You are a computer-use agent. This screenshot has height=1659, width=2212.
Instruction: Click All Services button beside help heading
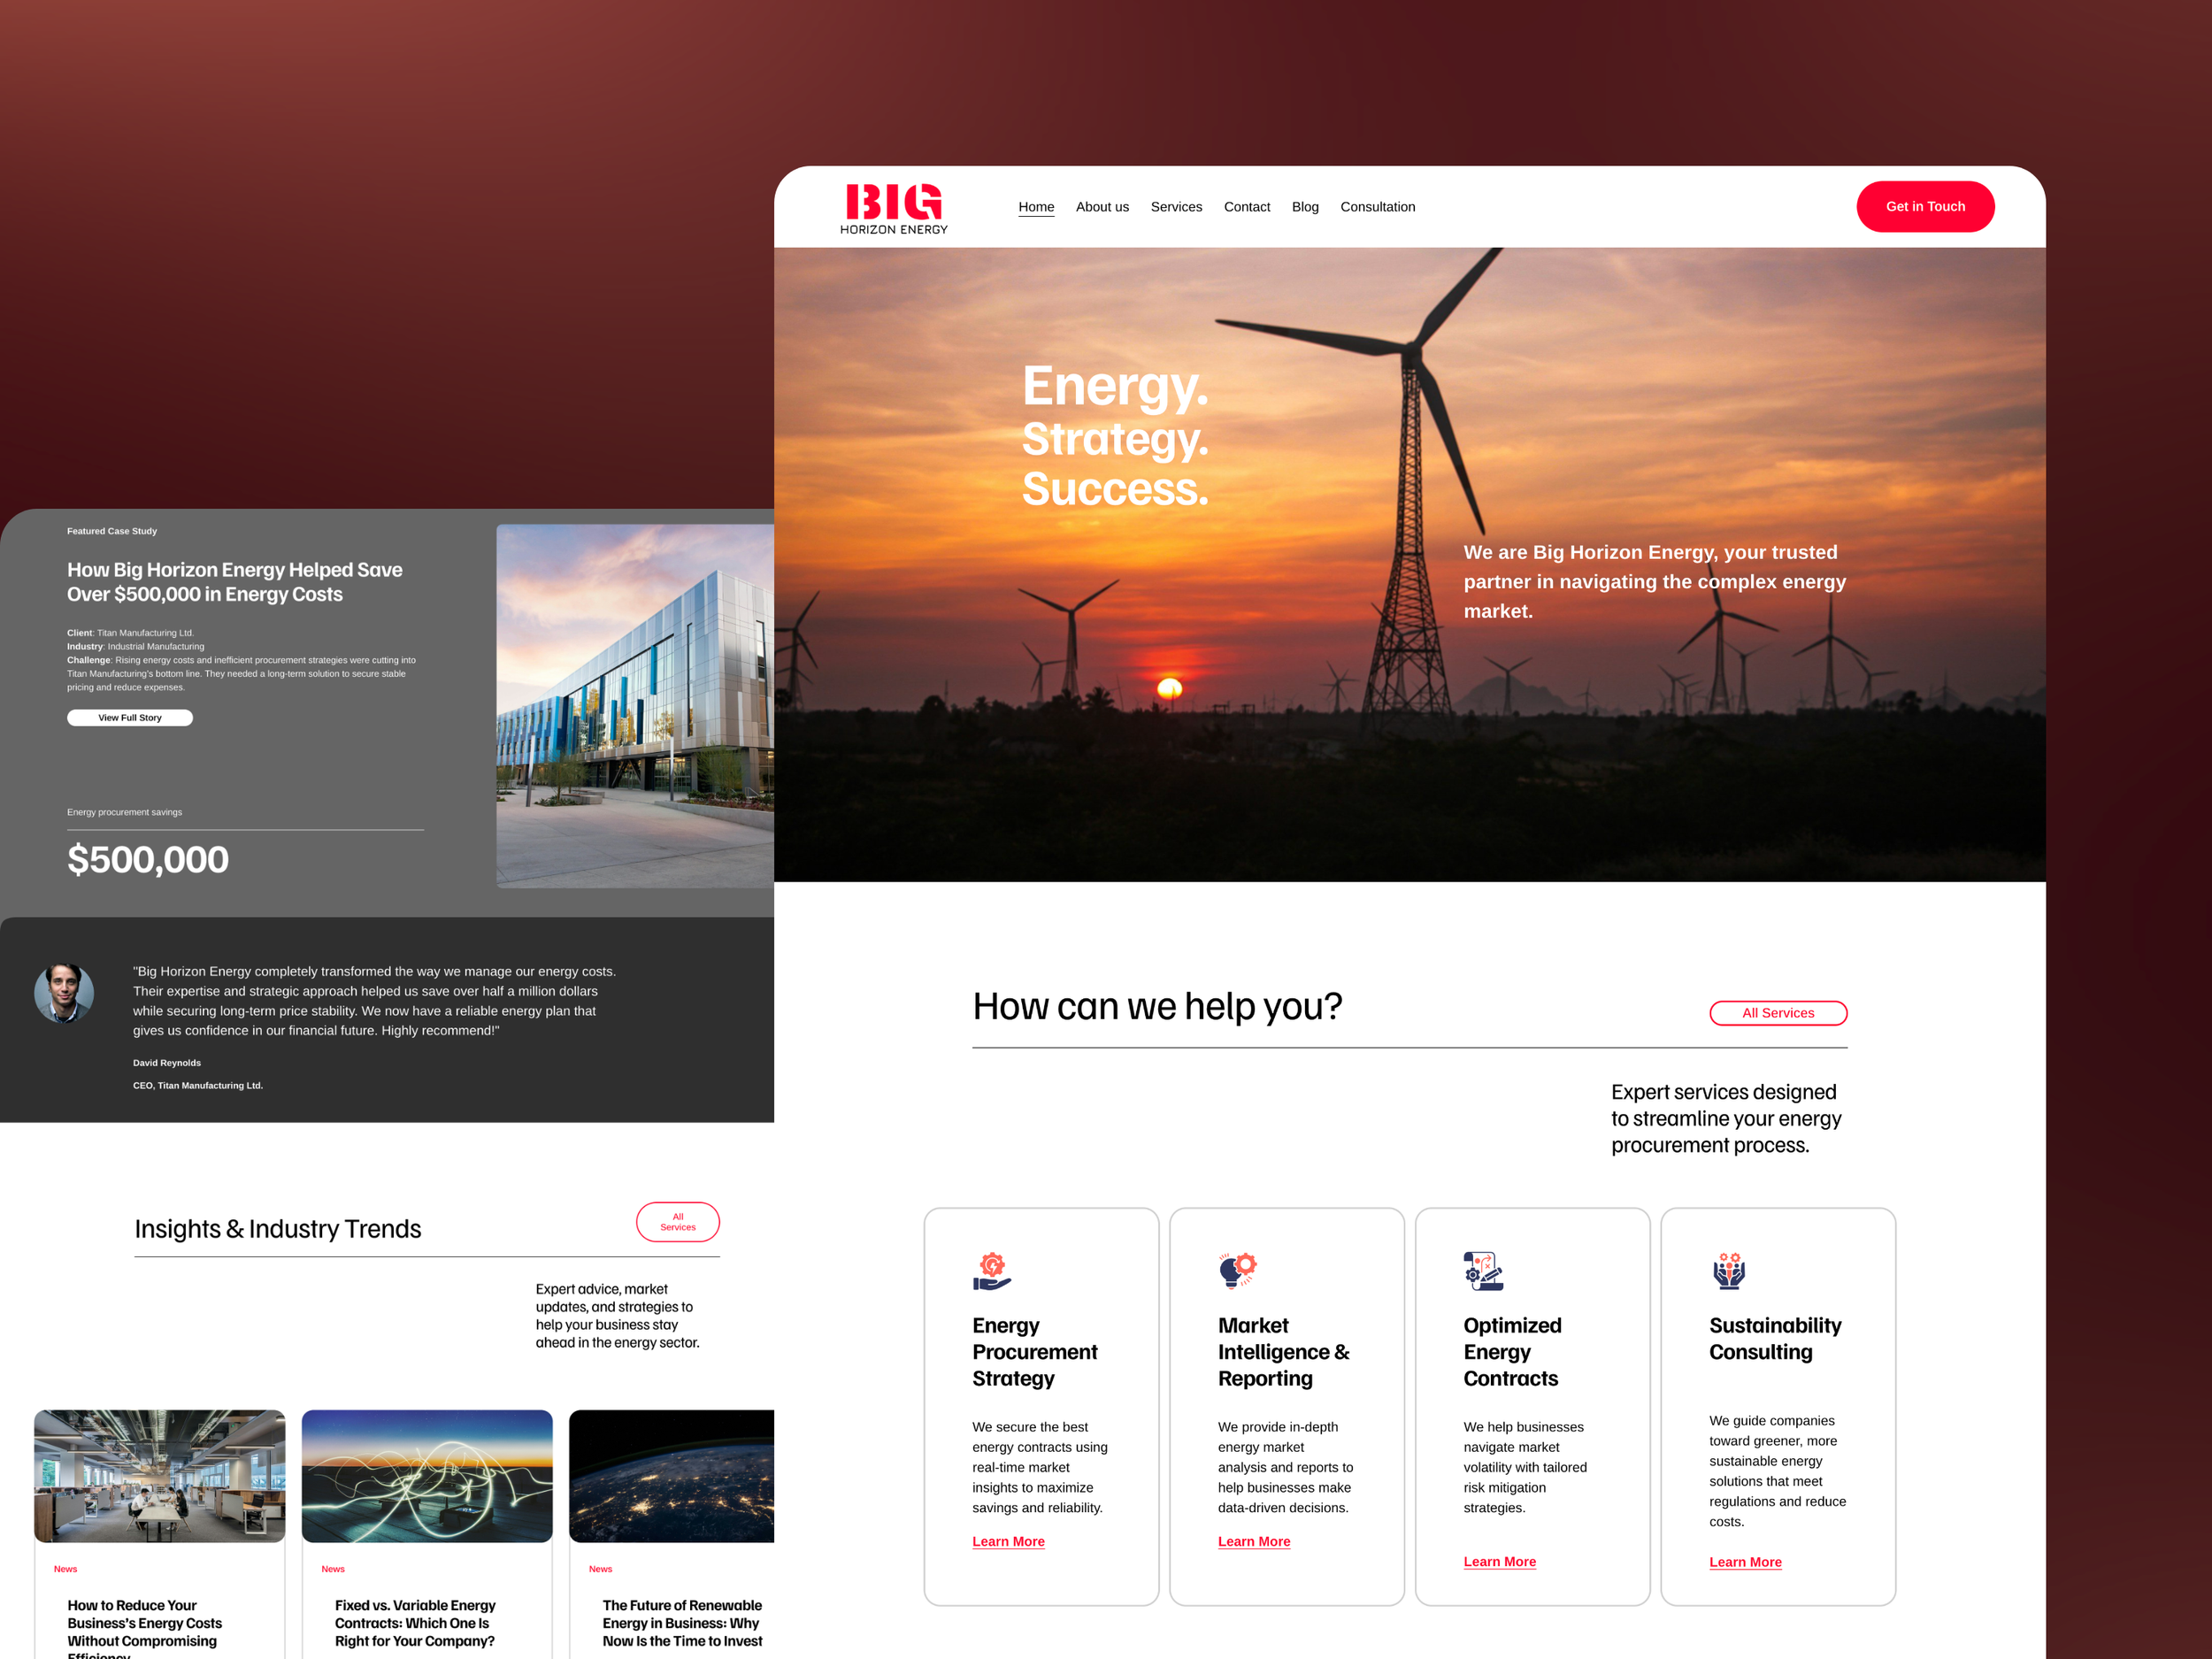(1778, 1013)
